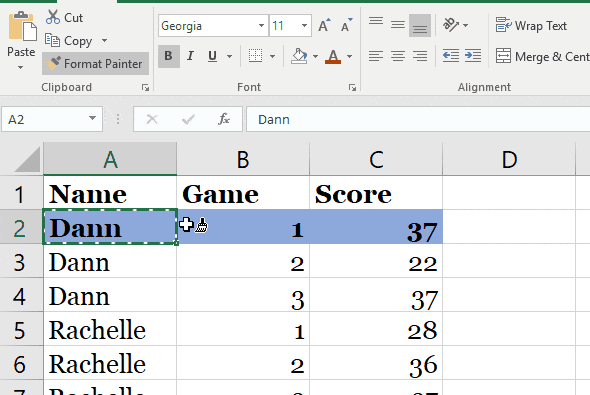Click the Wrap Text button
The height and width of the screenshot is (395, 590).
click(x=531, y=26)
